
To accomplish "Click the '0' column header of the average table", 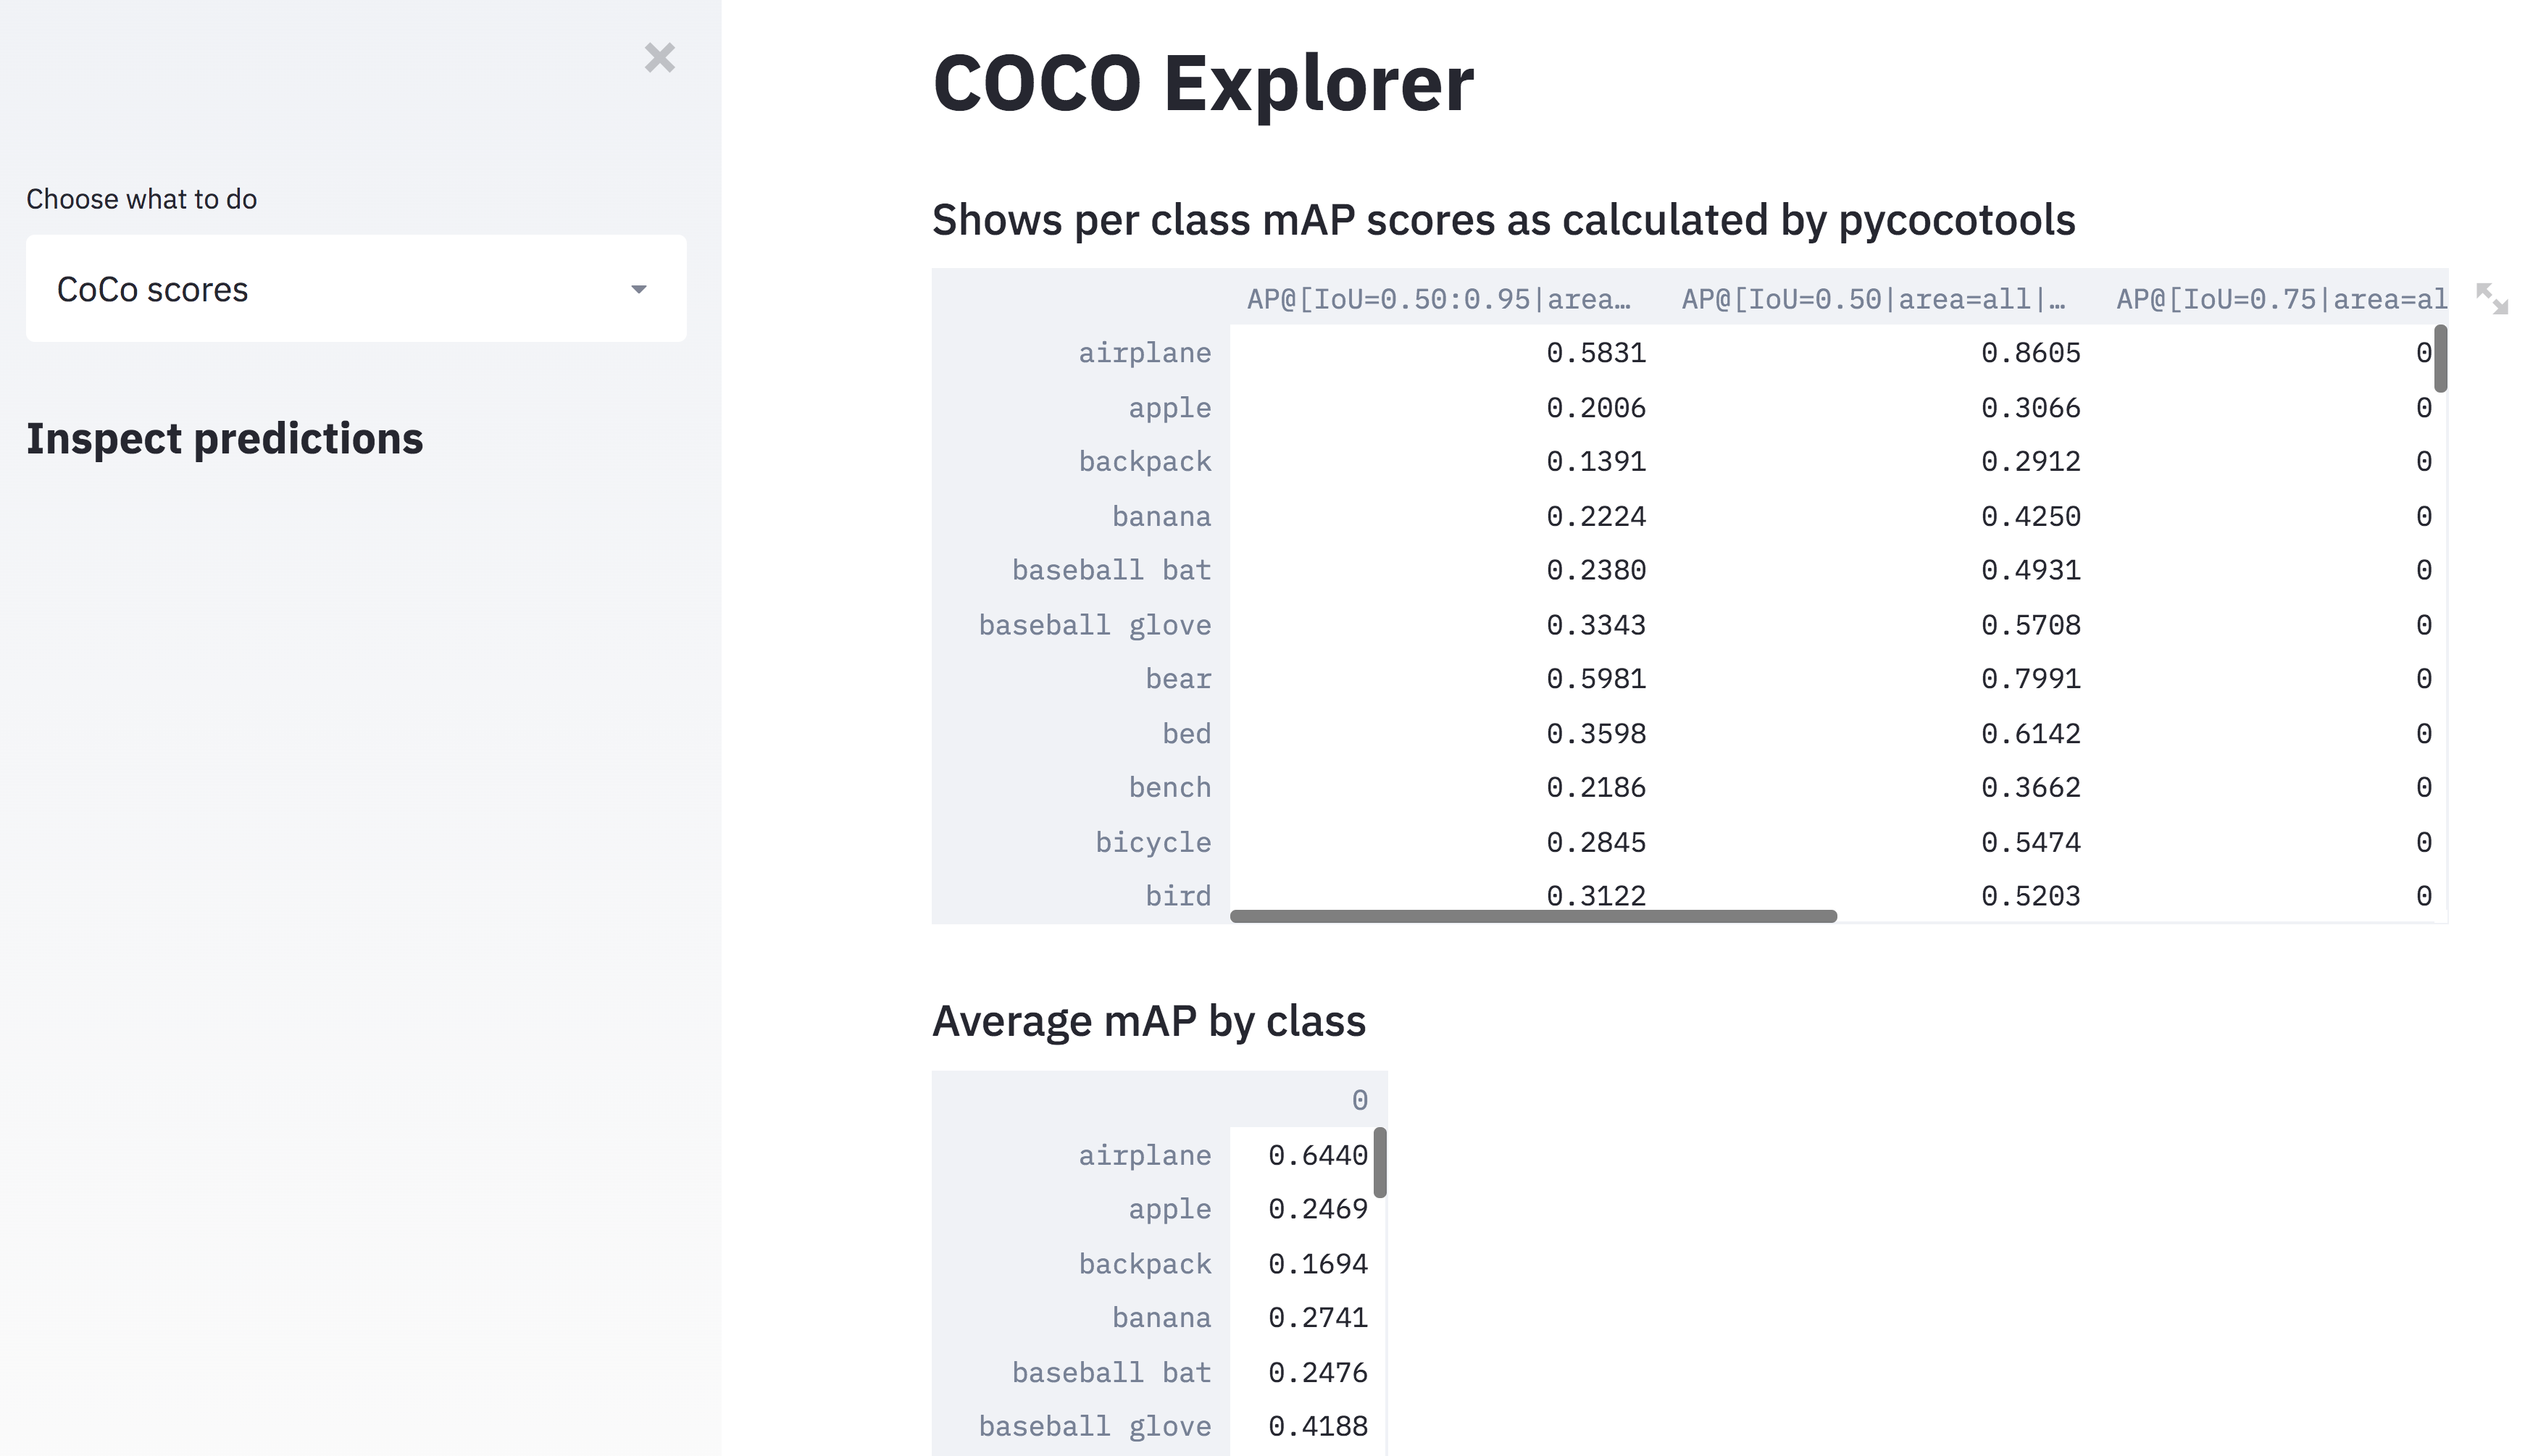I will 1359,1100.
